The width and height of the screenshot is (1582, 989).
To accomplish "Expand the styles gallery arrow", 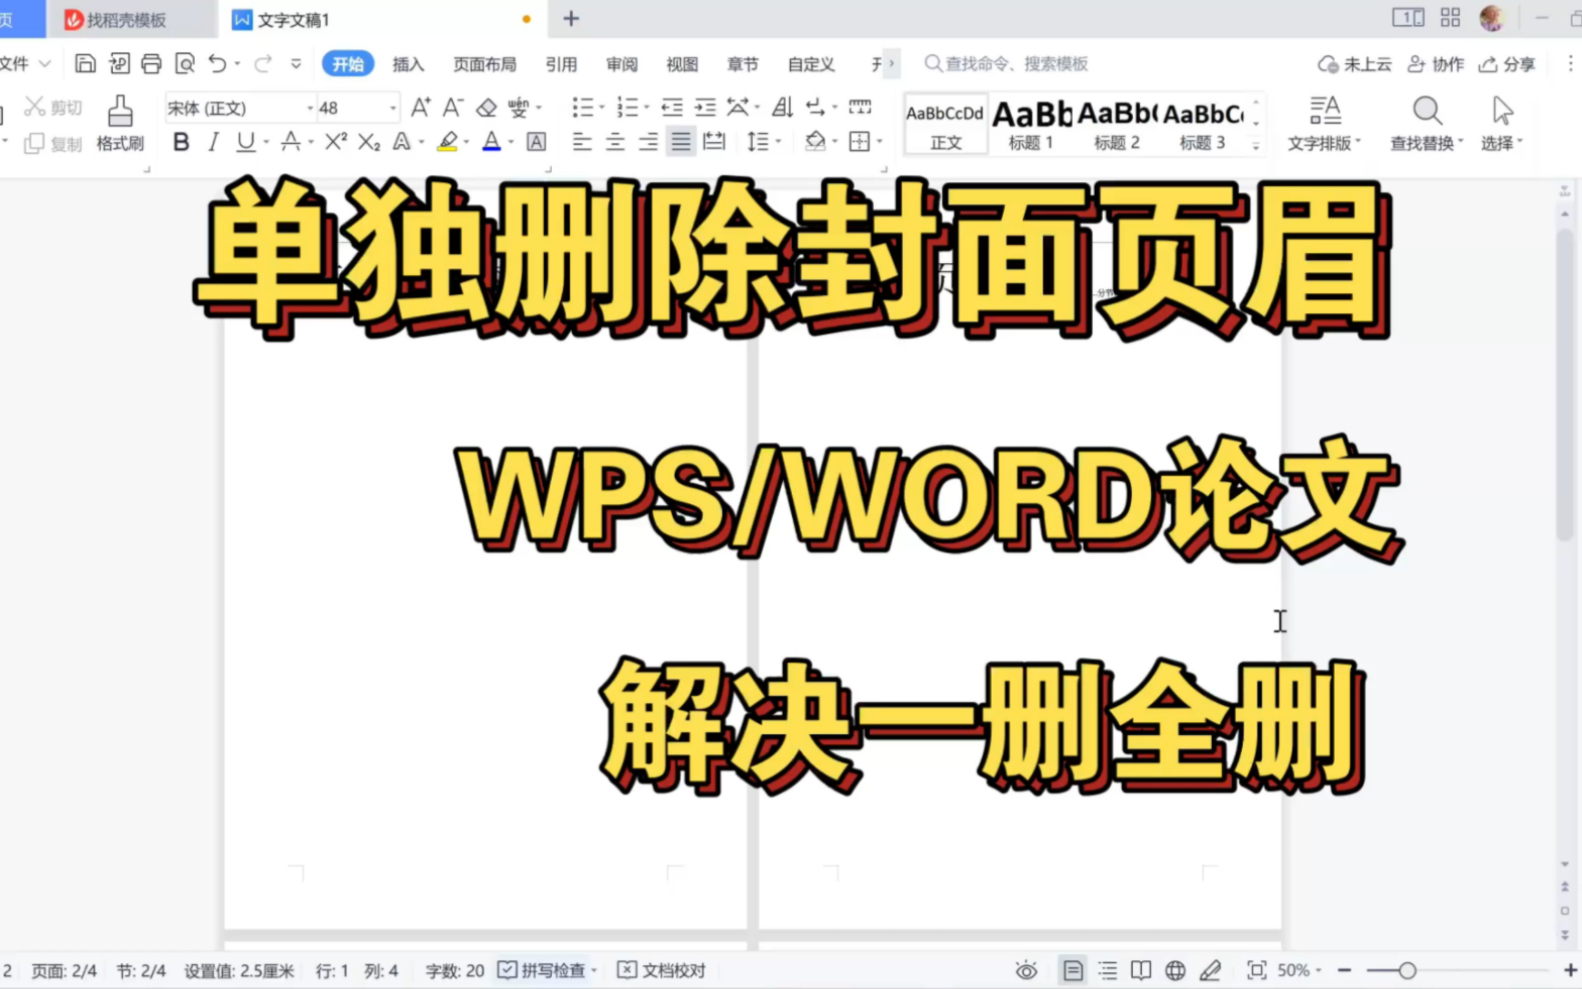I will [x=1256, y=146].
